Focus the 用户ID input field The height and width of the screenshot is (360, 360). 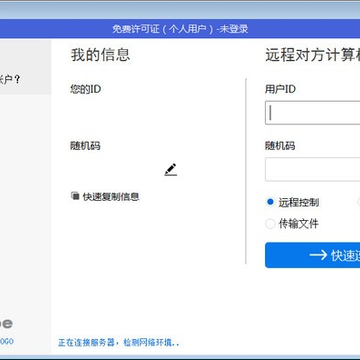click(313, 113)
